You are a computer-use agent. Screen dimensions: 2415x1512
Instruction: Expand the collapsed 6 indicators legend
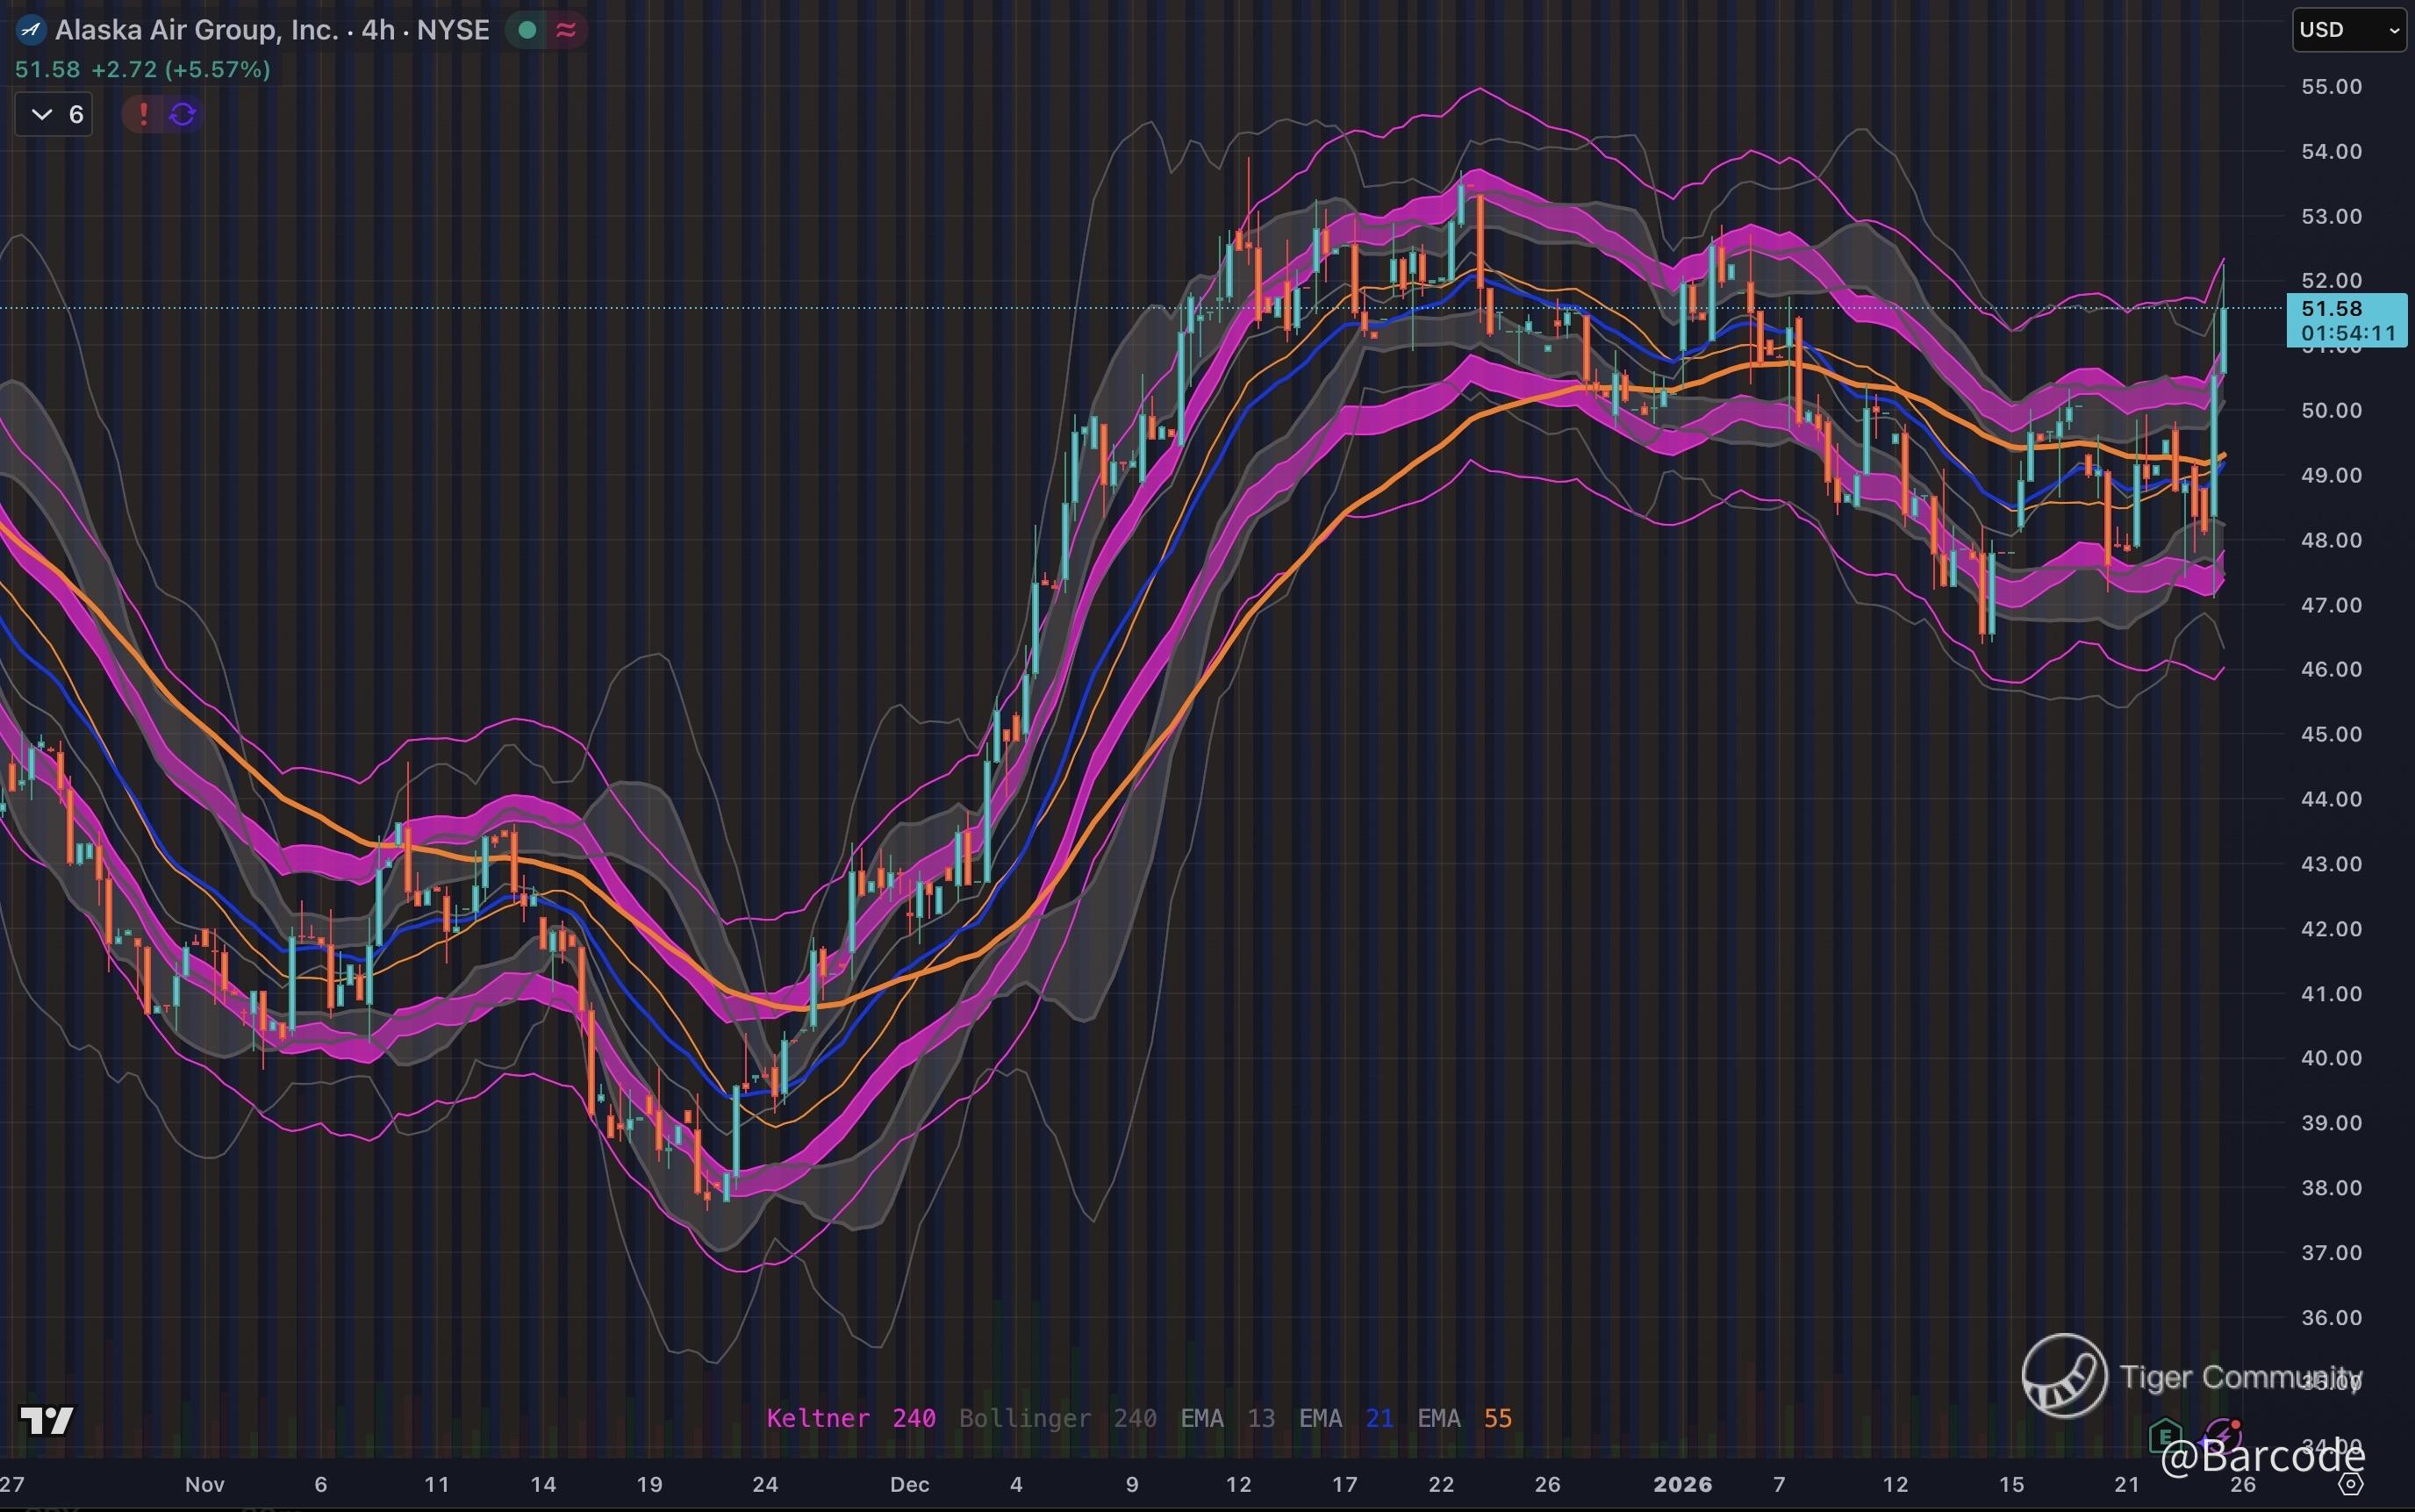(54, 114)
